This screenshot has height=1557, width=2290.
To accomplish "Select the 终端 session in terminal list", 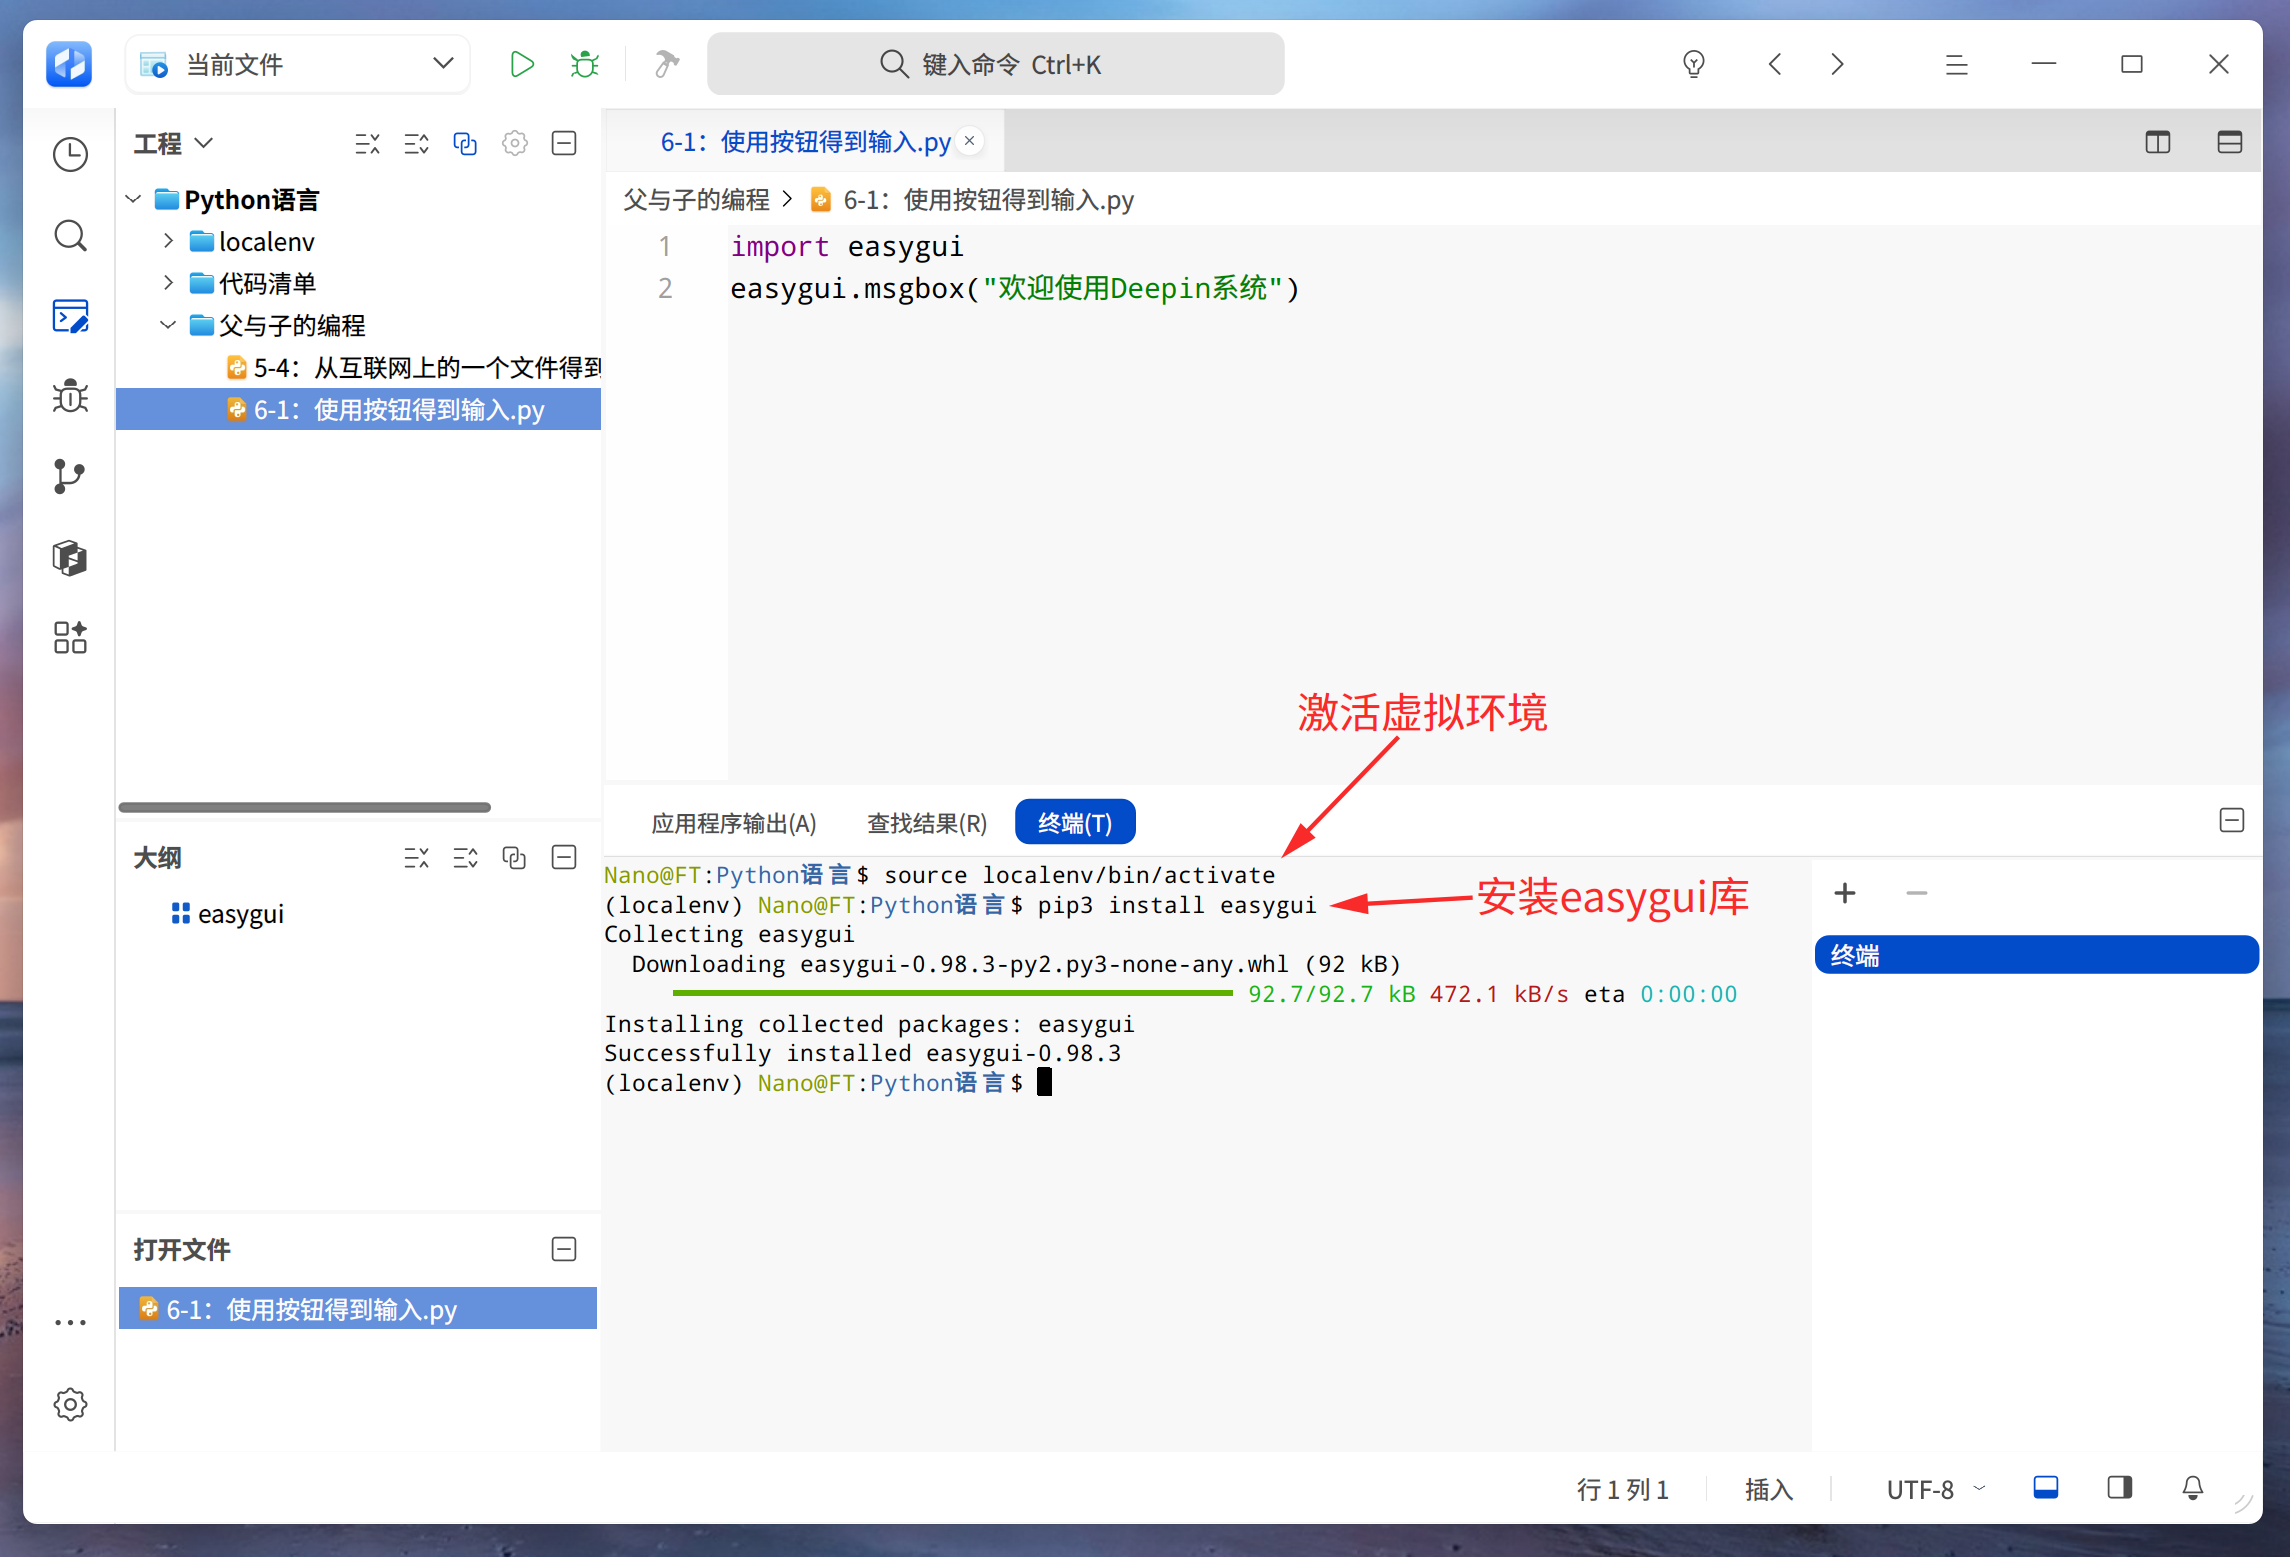I will [x=2035, y=955].
